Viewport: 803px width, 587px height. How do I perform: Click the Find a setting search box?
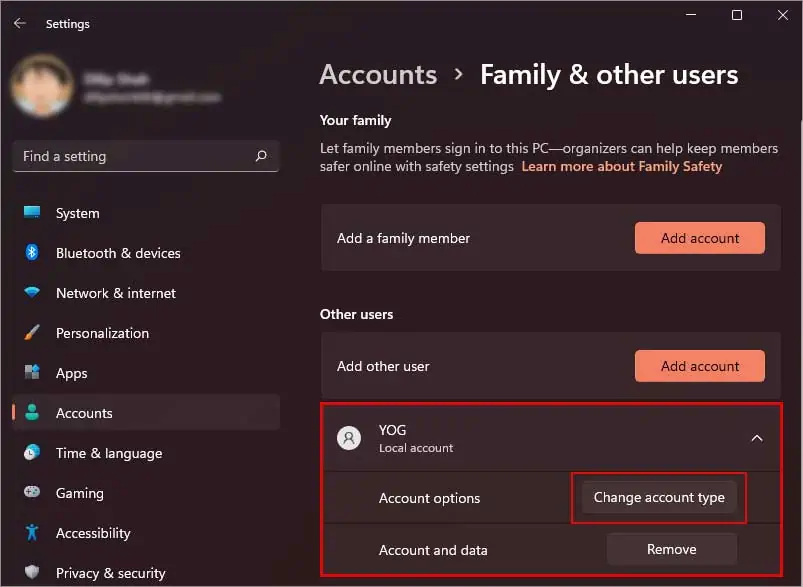pyautogui.click(x=130, y=156)
